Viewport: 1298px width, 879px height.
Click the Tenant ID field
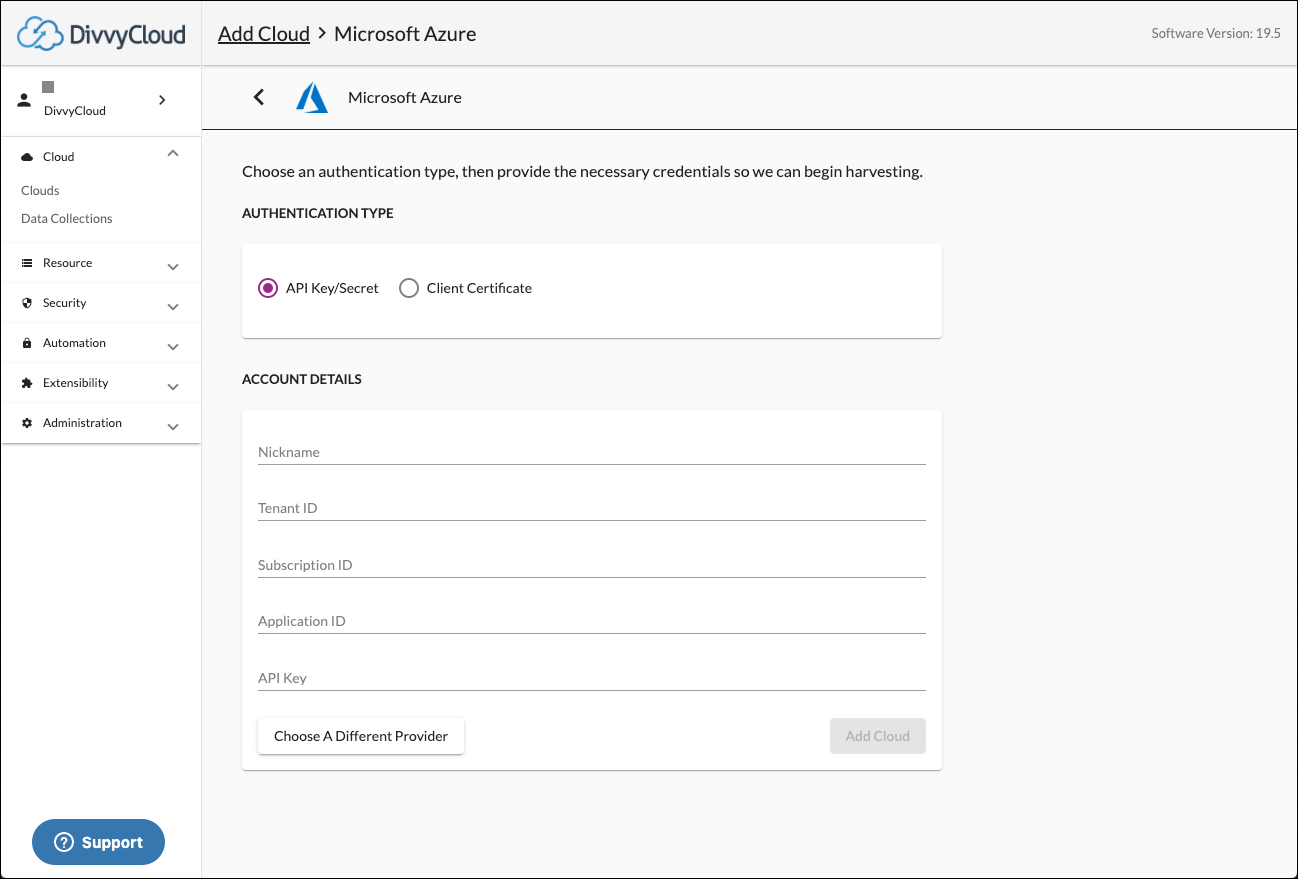point(592,508)
